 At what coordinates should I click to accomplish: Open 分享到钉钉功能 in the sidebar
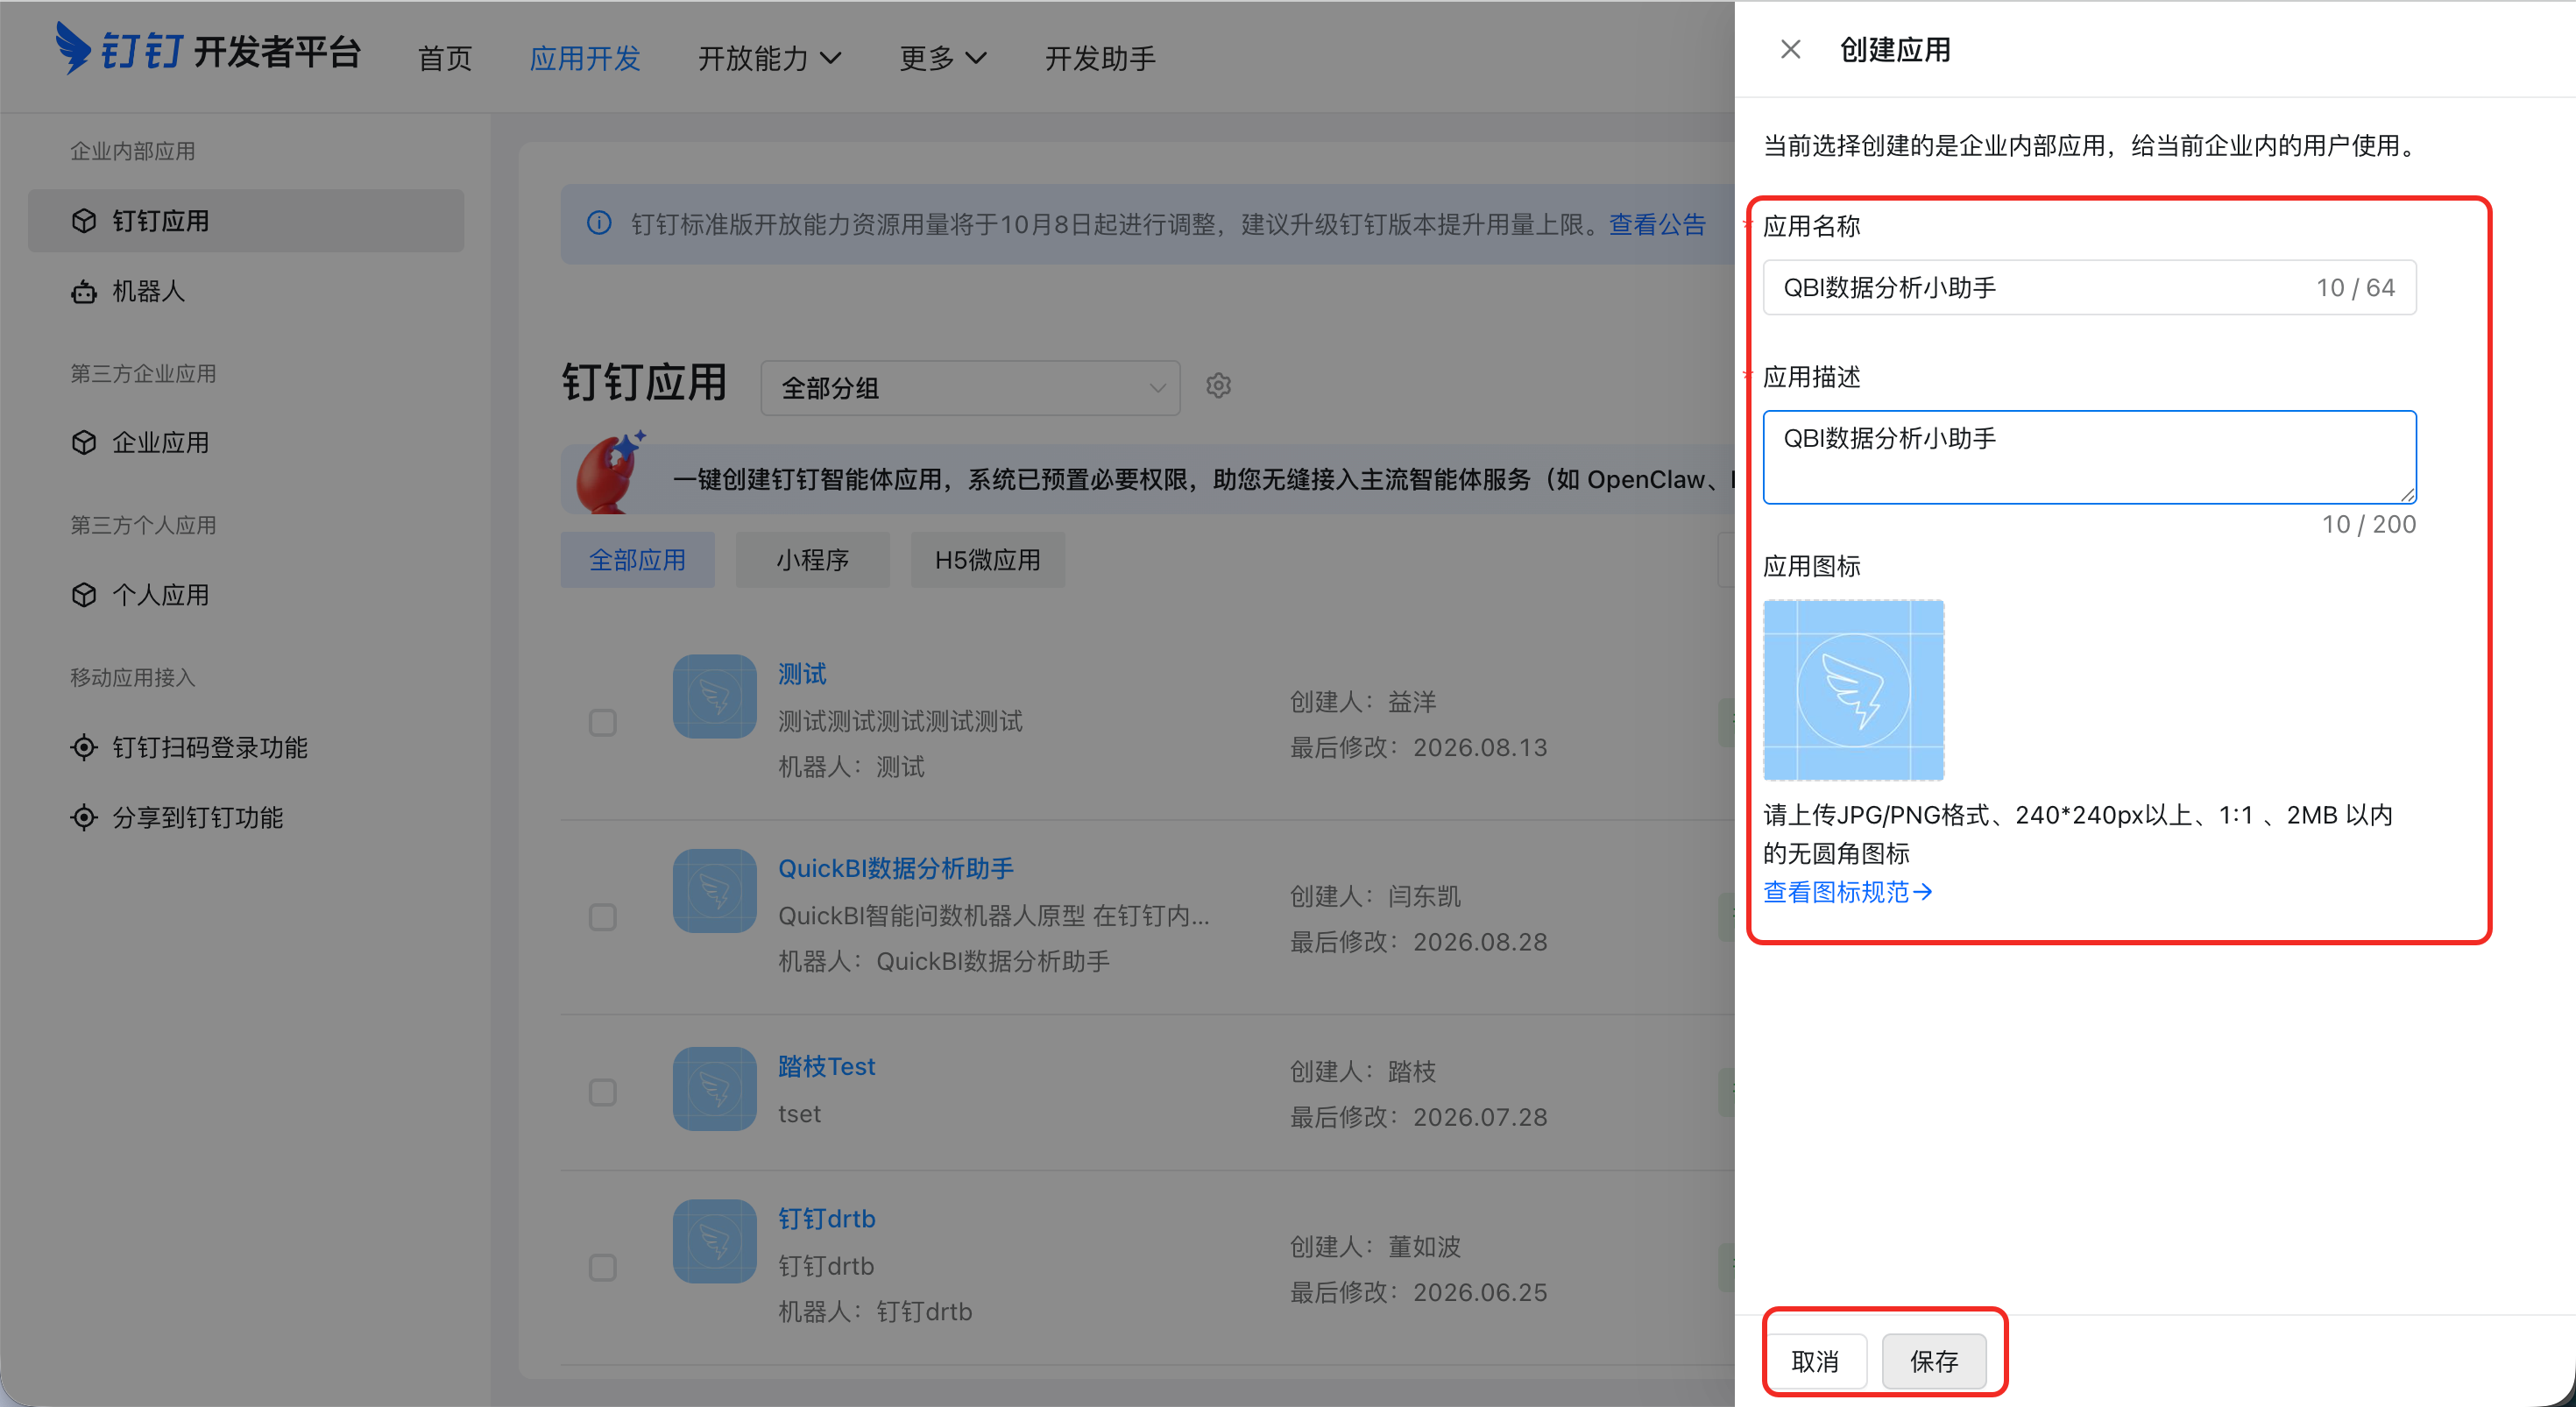coord(246,818)
